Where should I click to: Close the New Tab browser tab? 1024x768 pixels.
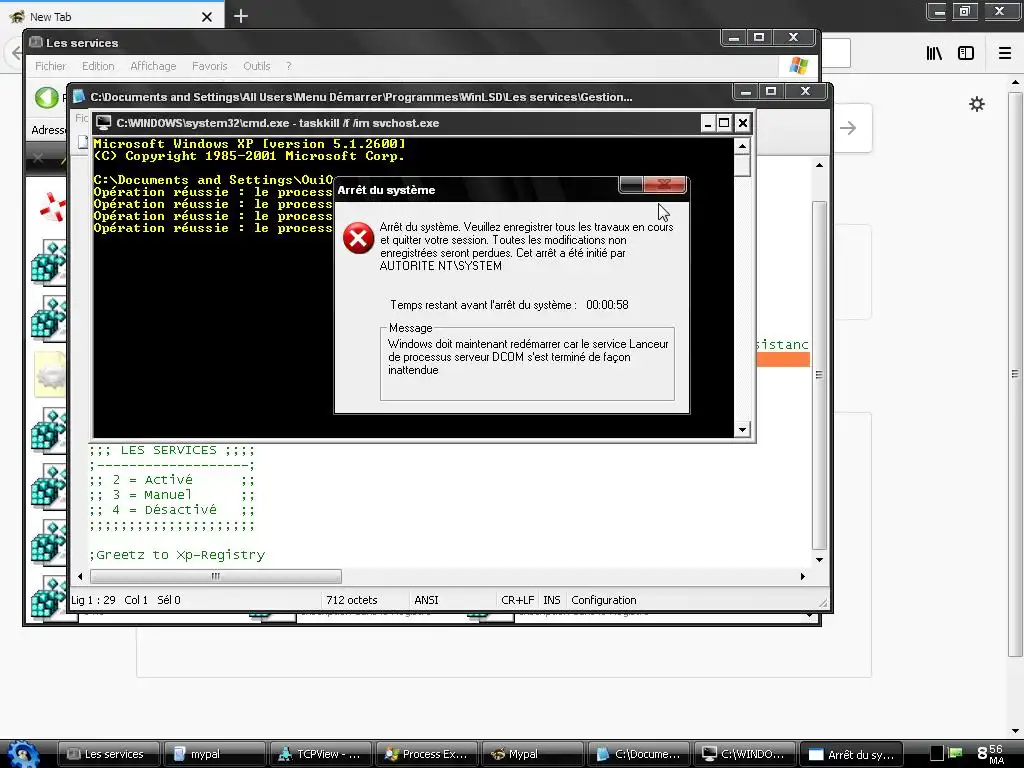[207, 17]
